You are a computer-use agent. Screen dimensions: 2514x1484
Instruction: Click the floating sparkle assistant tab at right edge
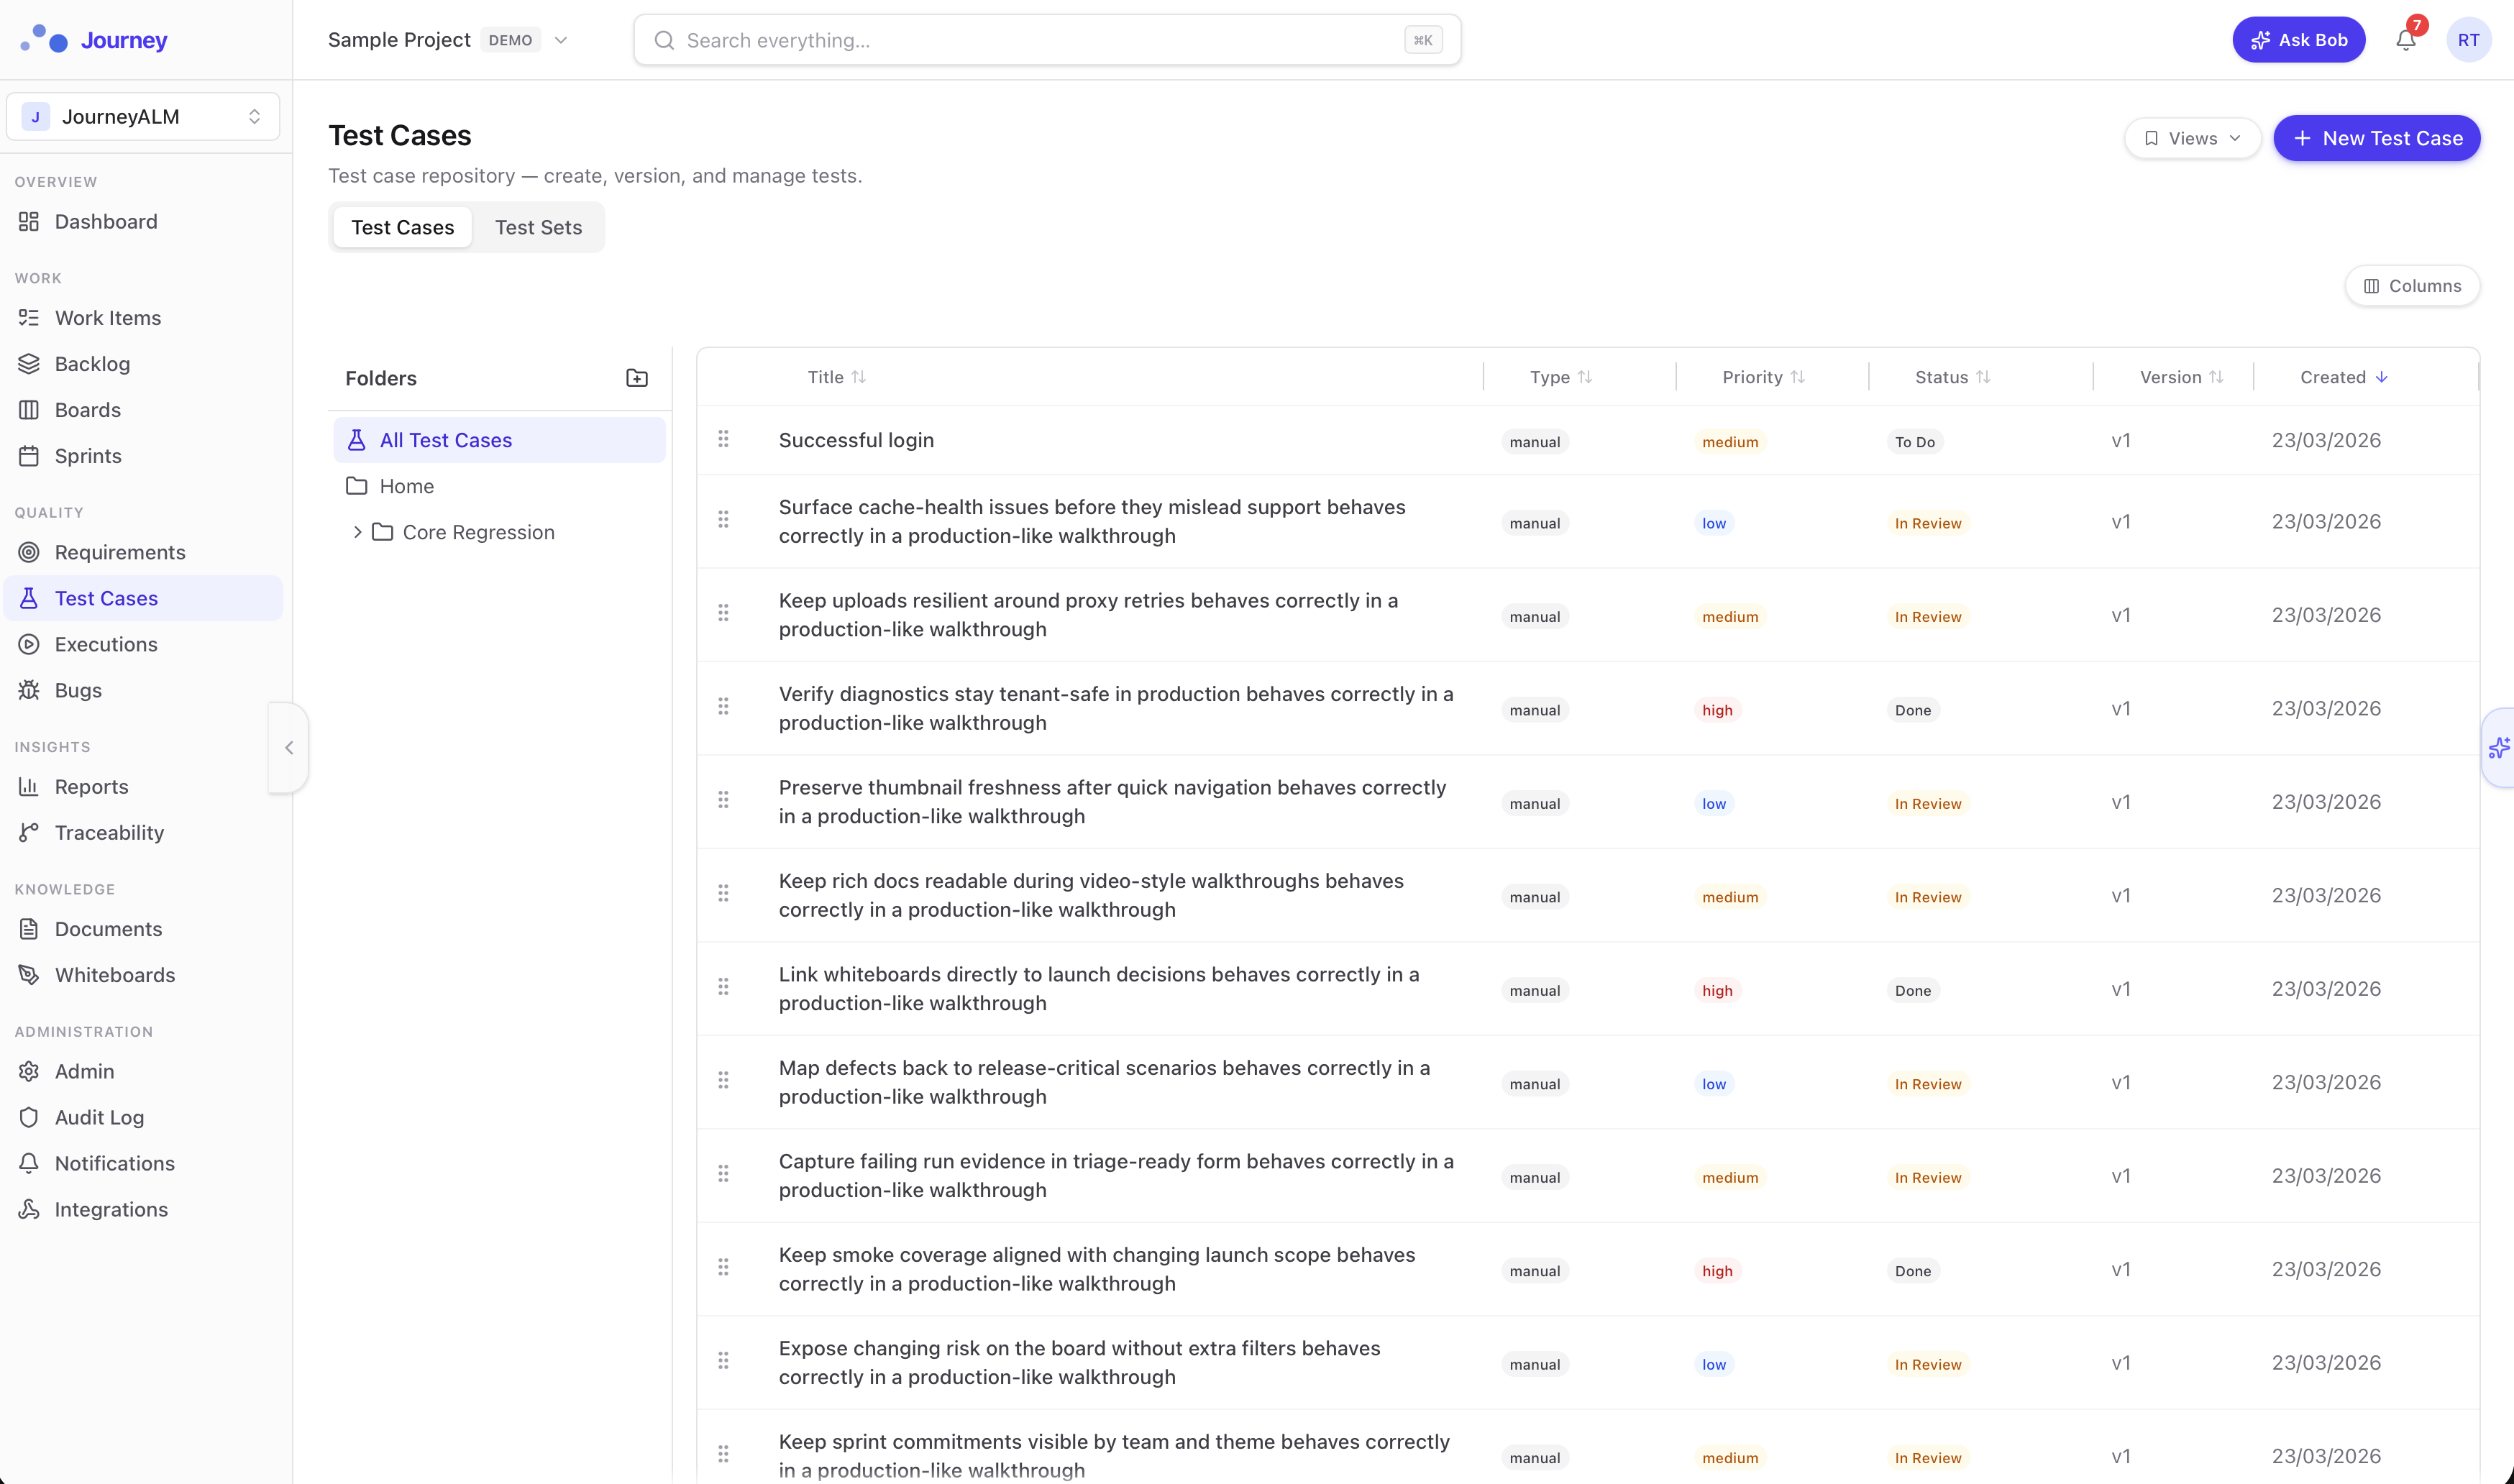(2498, 748)
